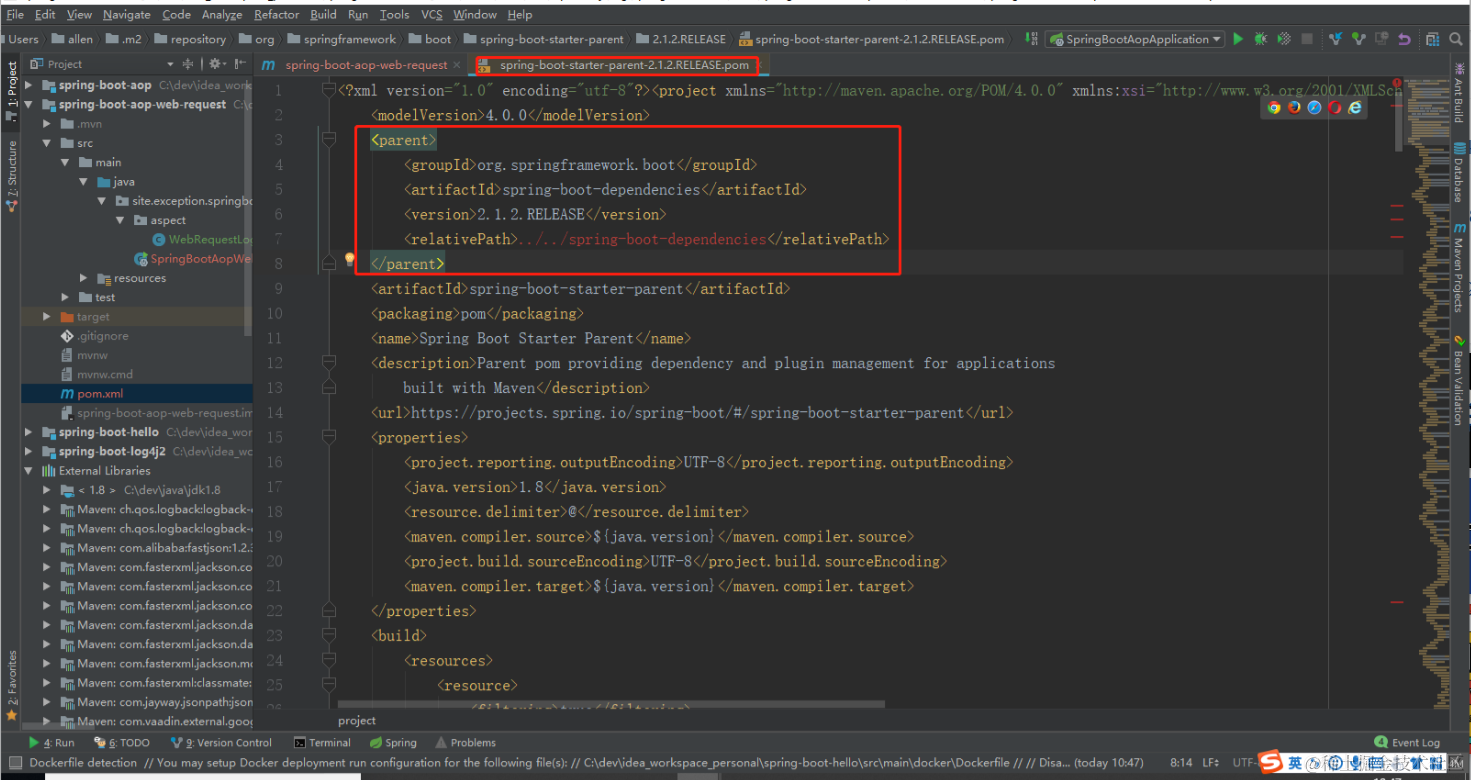Expand the resources folder
1471x780 pixels.
pos(84,278)
